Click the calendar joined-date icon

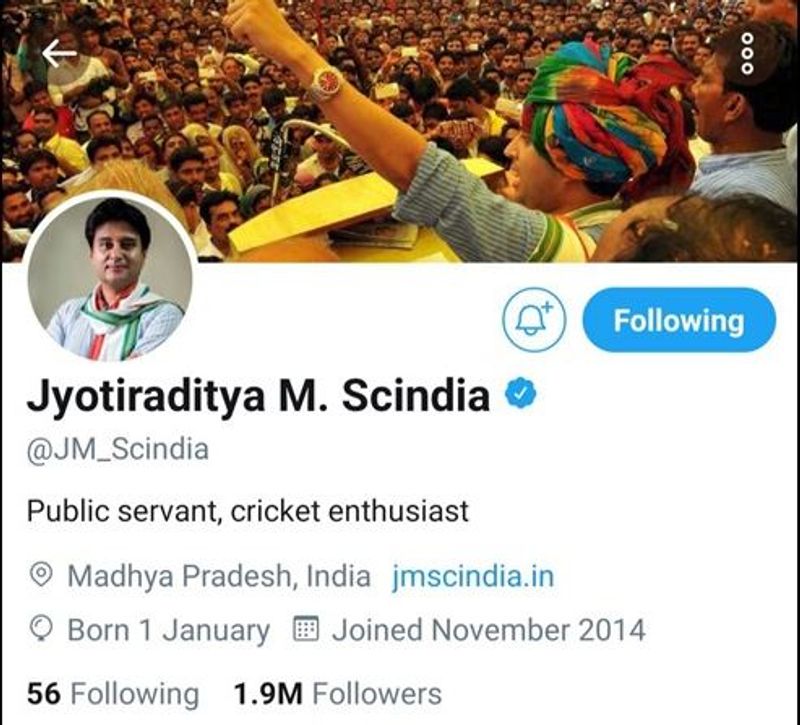pos(306,629)
